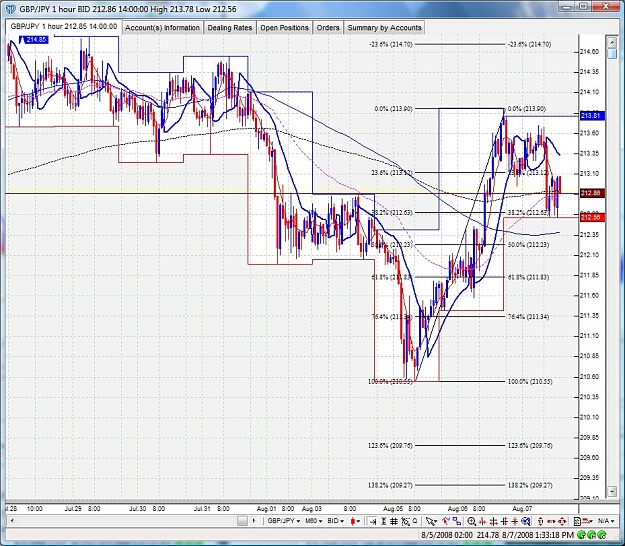This screenshot has width=625, height=546.
Task: Click the blue 213.81 price marker
Action: pyautogui.click(x=593, y=116)
